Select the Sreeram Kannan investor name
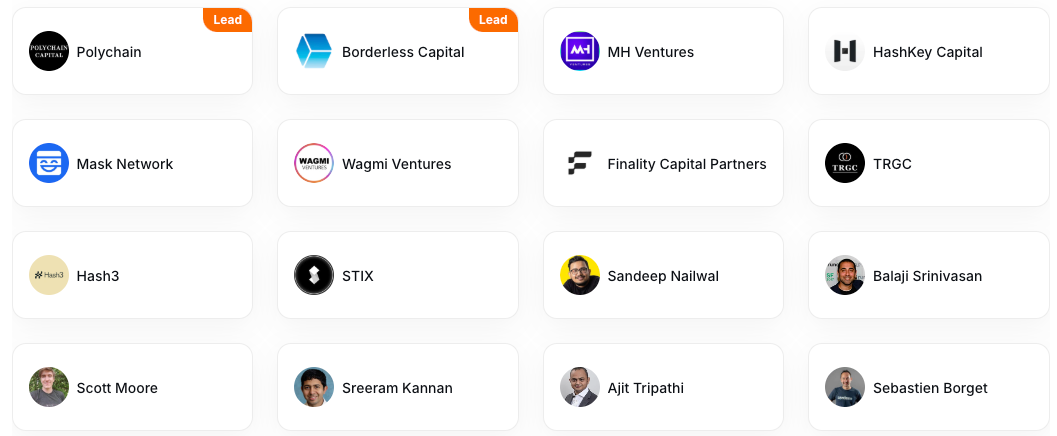This screenshot has width=1057, height=436. [397, 388]
